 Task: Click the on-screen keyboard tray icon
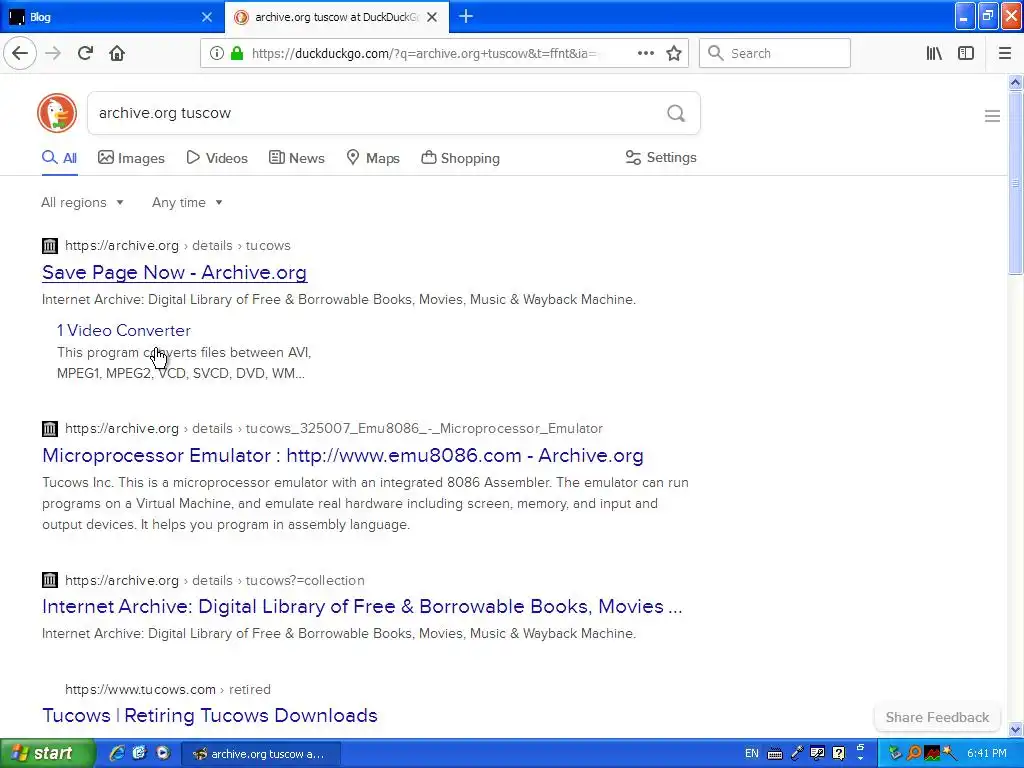point(775,754)
